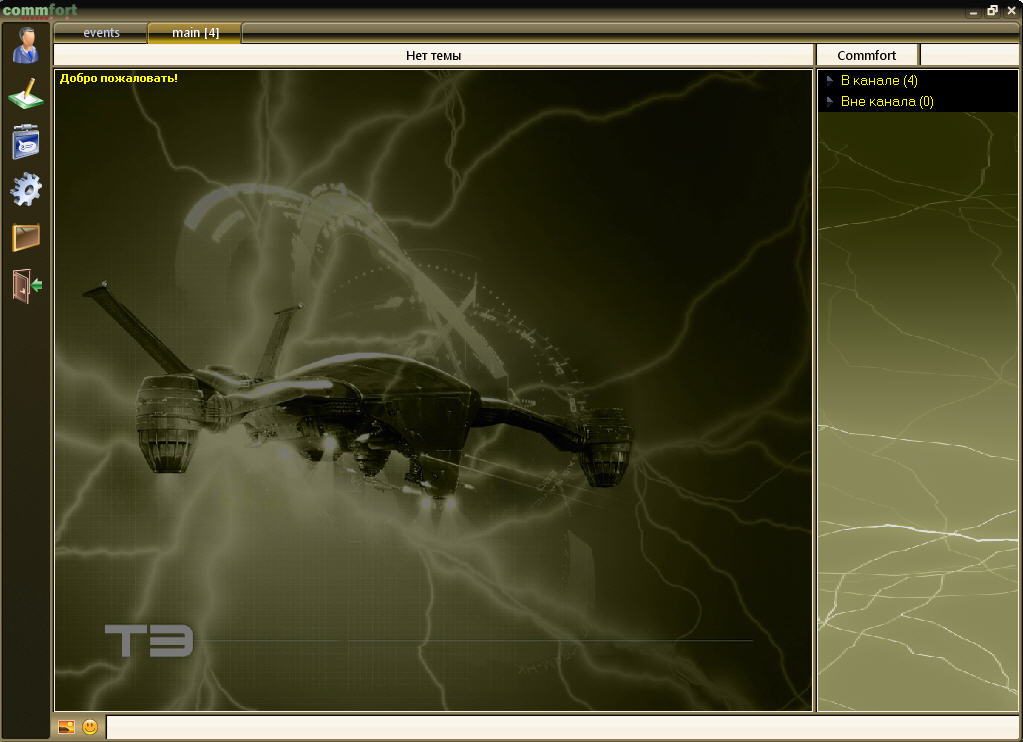Expand the 'Вне канала (0)' arrow

[829, 101]
